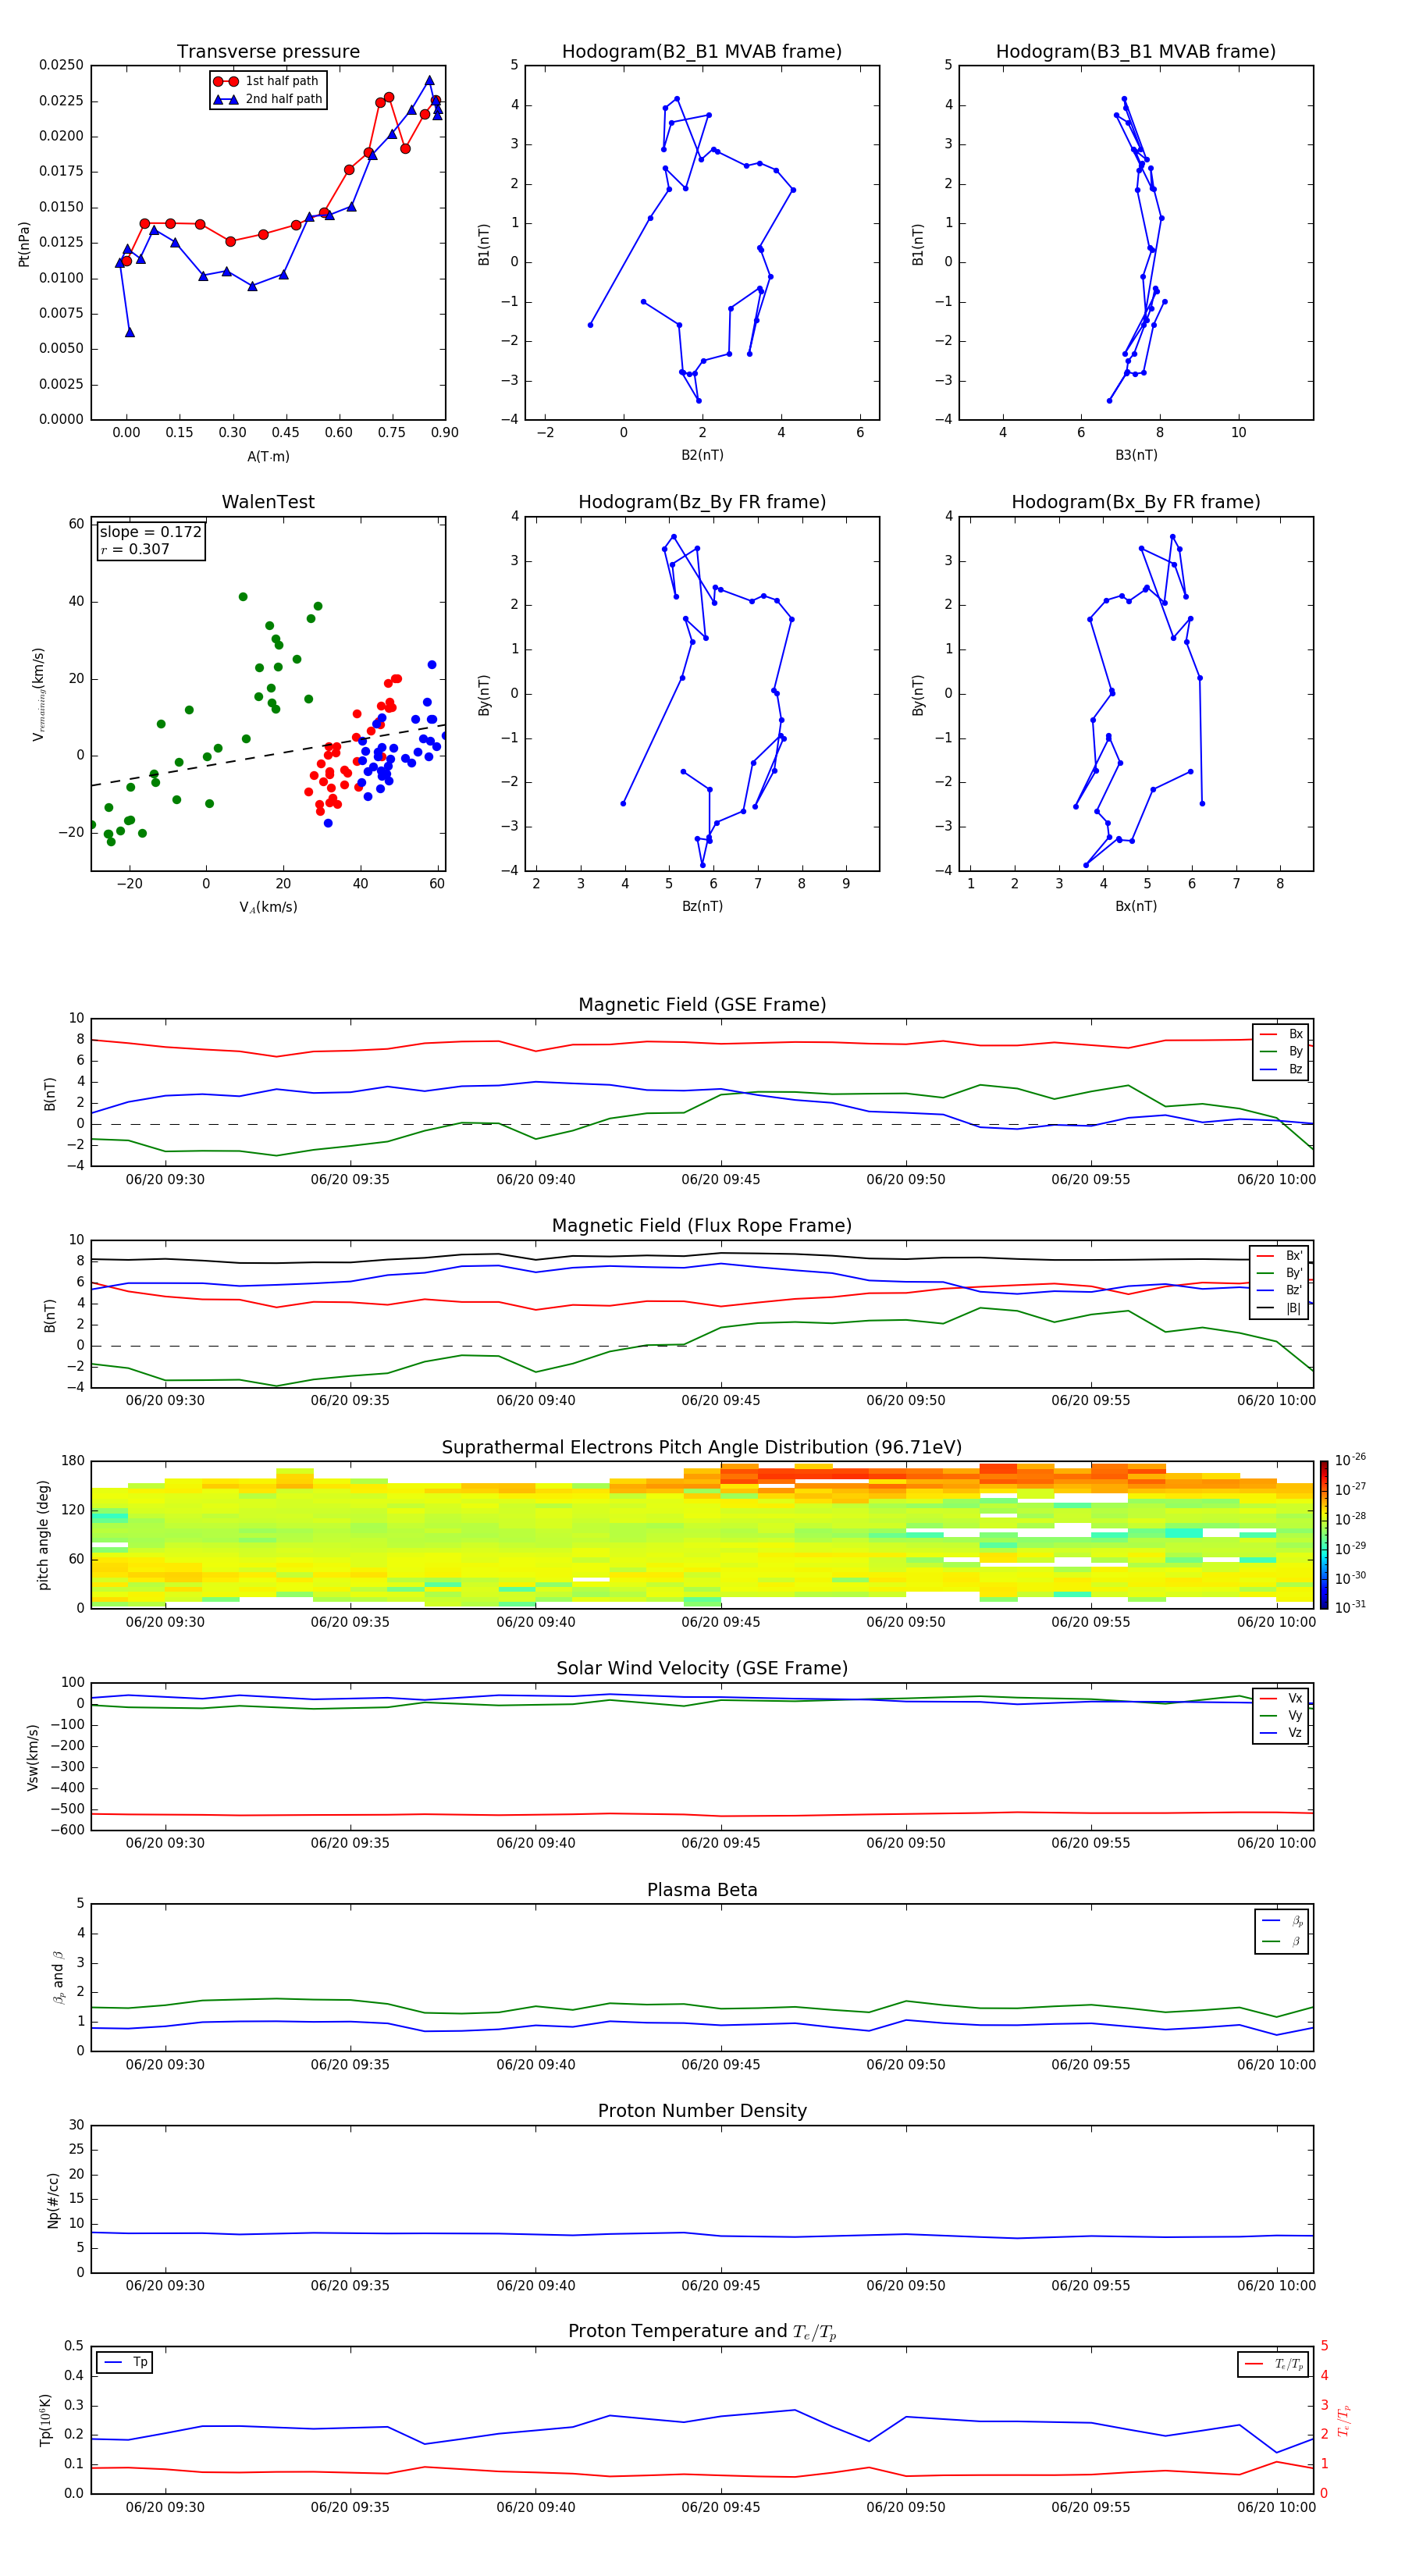Image resolution: width=1405 pixels, height=2576 pixels.
Task: Click the By legend entry in GSE panel
Action: [x=1281, y=1052]
